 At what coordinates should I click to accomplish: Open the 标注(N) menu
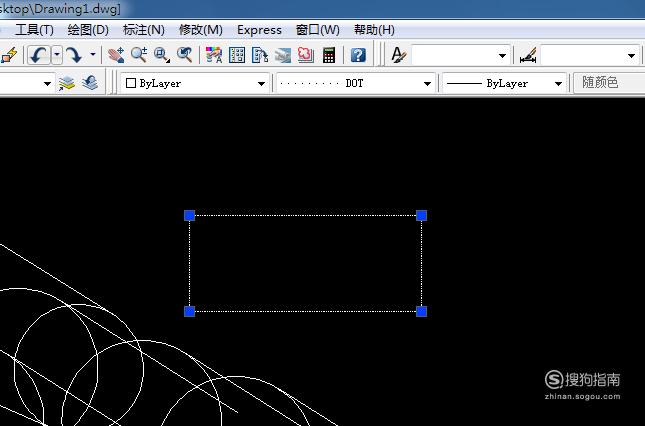click(x=144, y=30)
